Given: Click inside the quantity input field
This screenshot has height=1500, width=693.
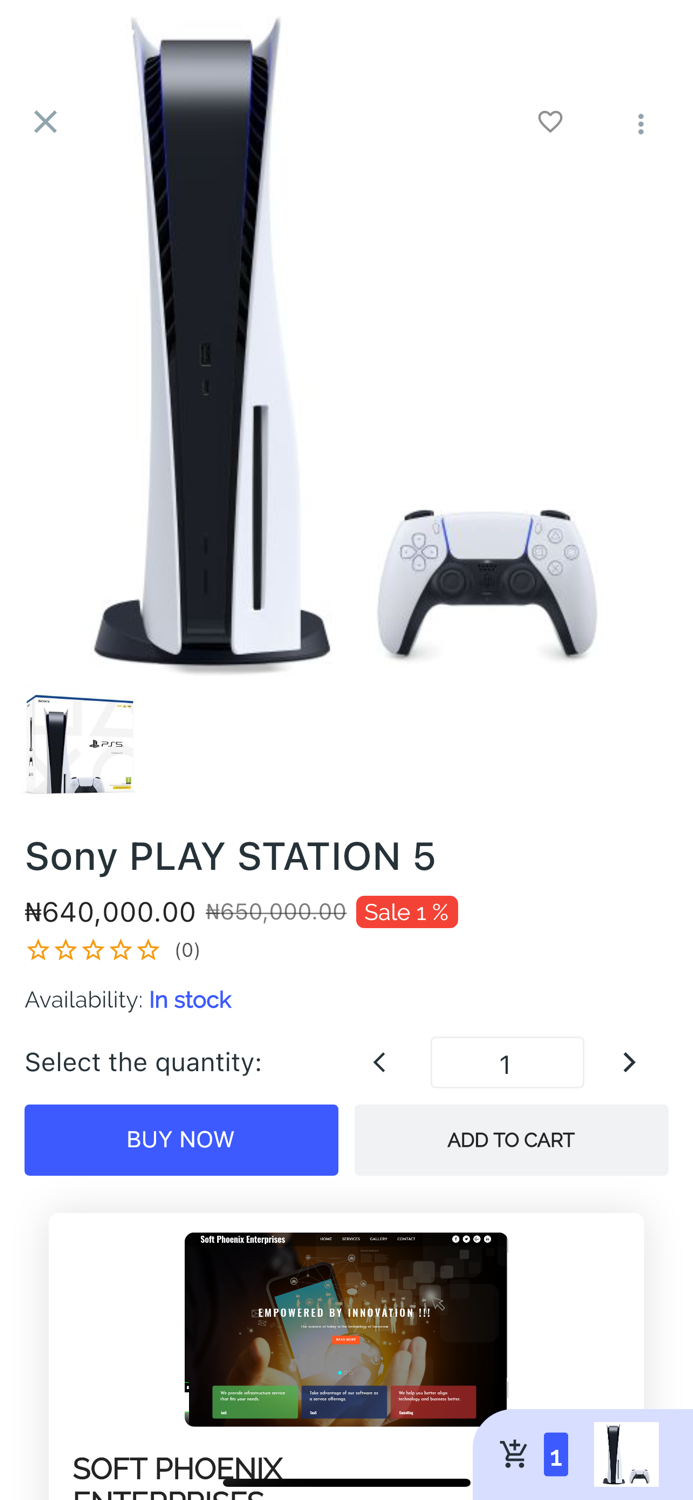Looking at the screenshot, I should point(507,1062).
